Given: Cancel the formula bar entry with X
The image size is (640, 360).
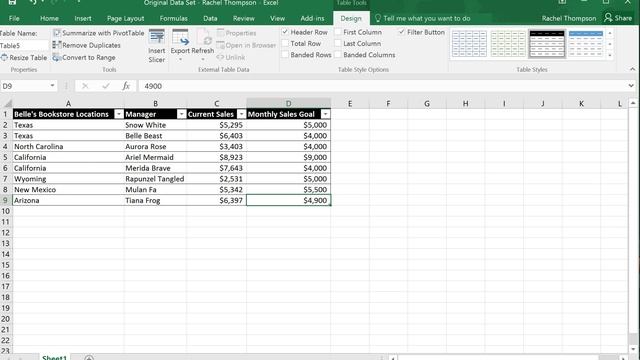Looking at the screenshot, I should click(85, 86).
